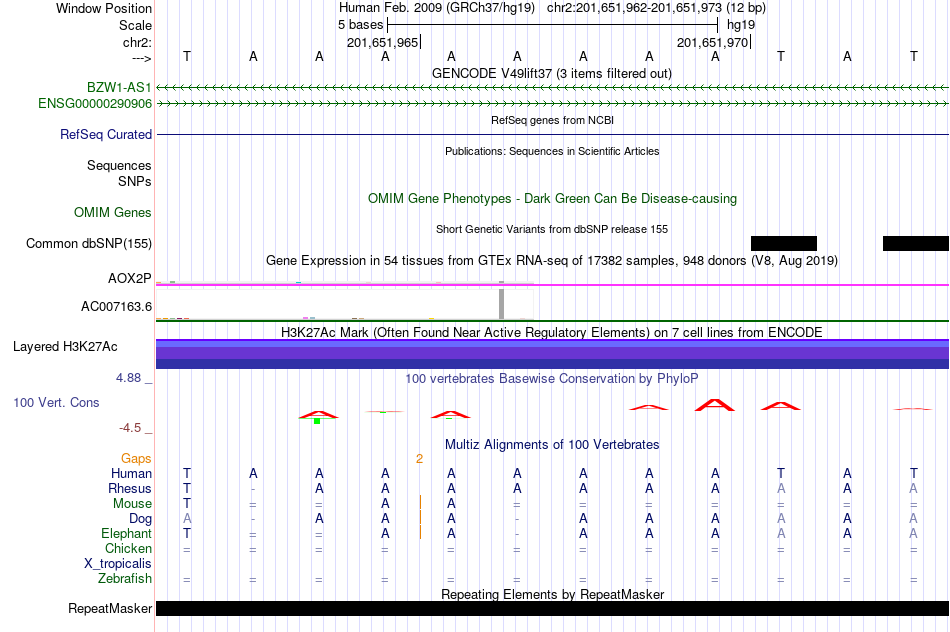Click 100 vertebrates Basewise Conservation by PhyloP title
Screen dimensions: 950x632
(552, 379)
